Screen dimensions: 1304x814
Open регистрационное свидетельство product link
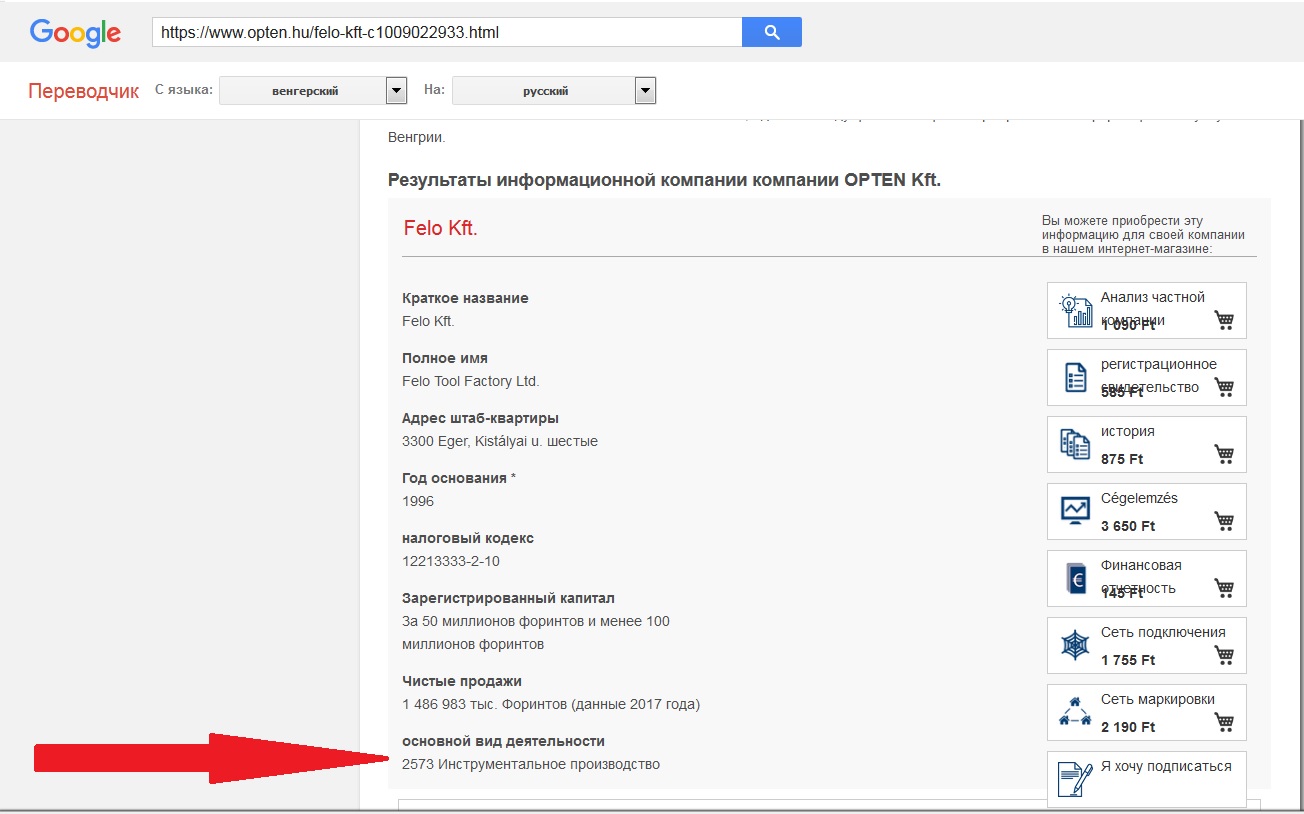point(1159,375)
